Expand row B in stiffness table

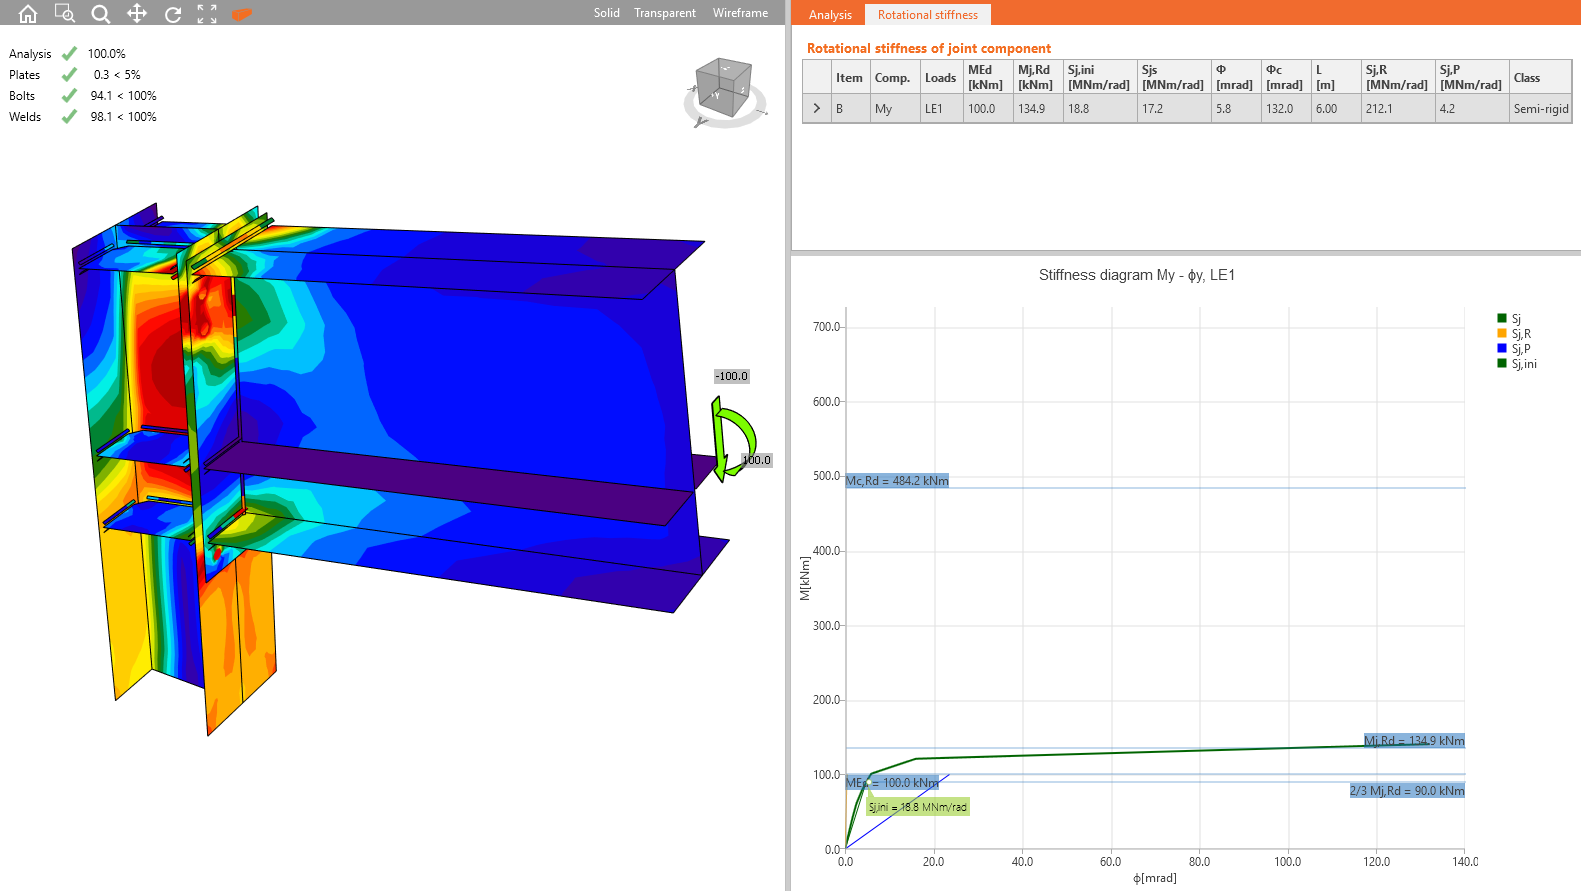pyautogui.click(x=817, y=108)
